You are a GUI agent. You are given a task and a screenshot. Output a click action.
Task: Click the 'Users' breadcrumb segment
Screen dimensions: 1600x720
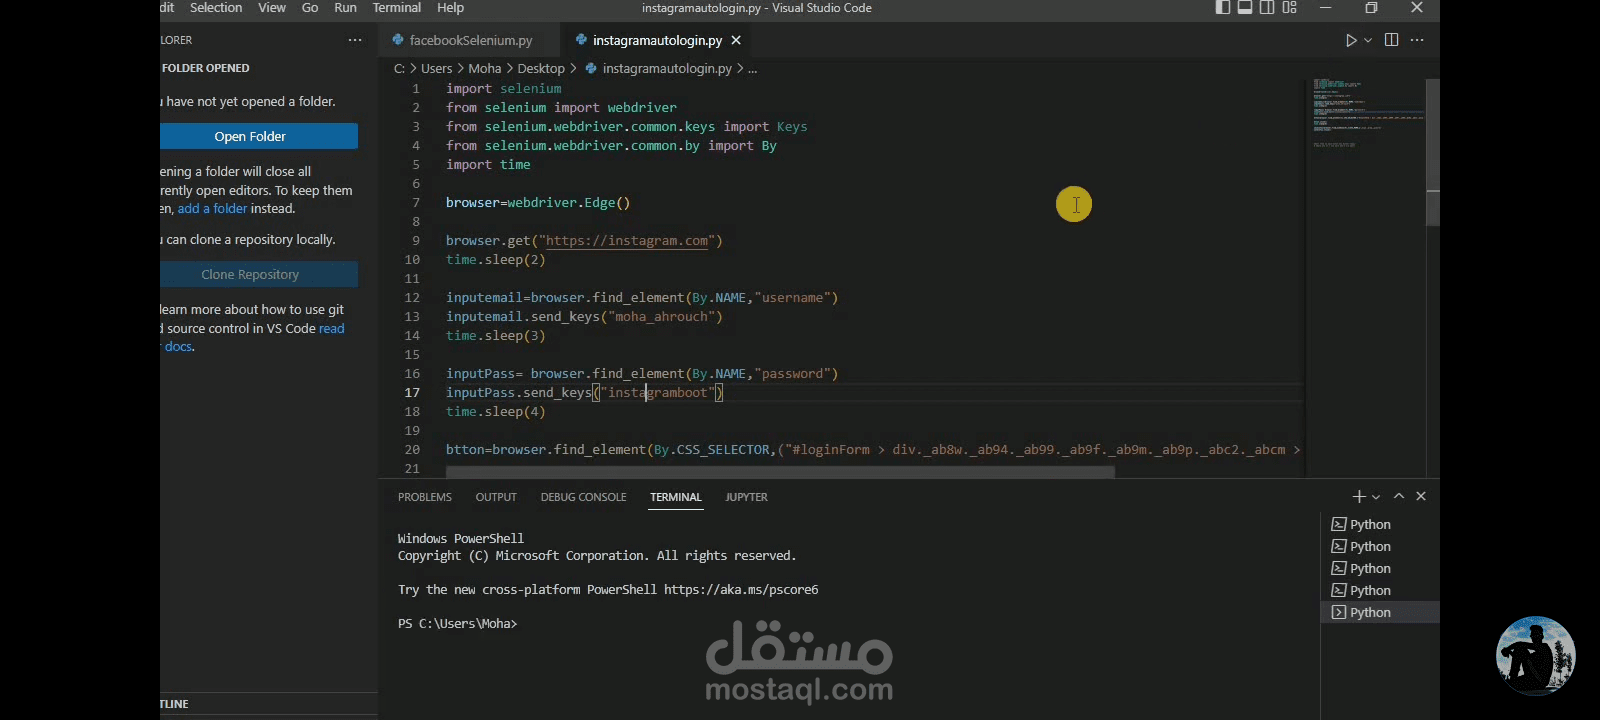[x=436, y=69]
